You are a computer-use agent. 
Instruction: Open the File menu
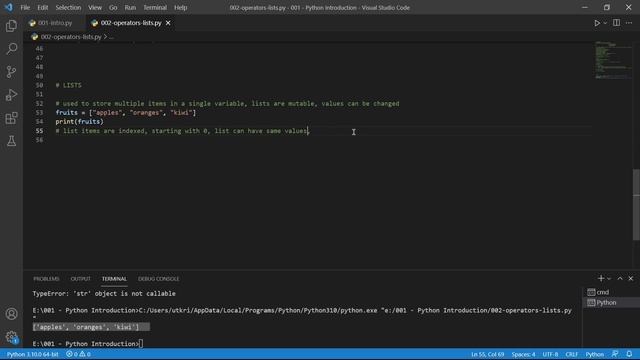pyautogui.click(x=25, y=7)
